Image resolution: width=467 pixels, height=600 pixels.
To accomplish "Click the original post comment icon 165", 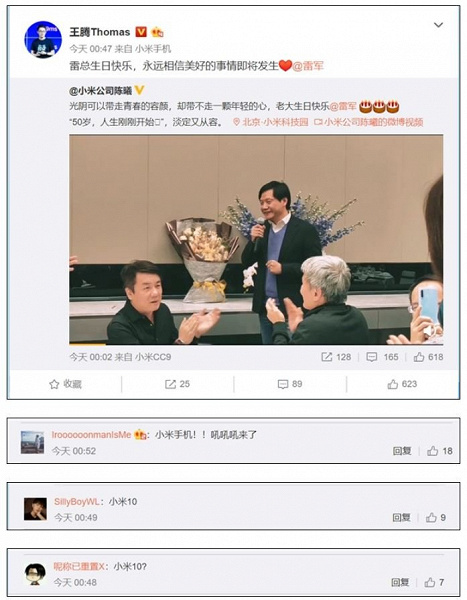I will (382, 357).
